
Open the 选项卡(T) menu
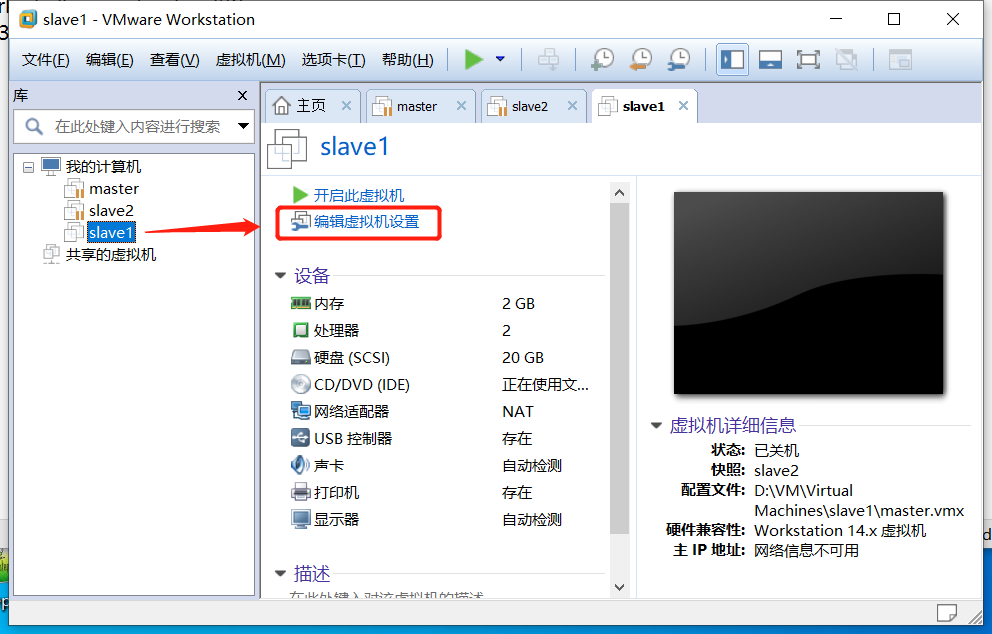[333, 60]
